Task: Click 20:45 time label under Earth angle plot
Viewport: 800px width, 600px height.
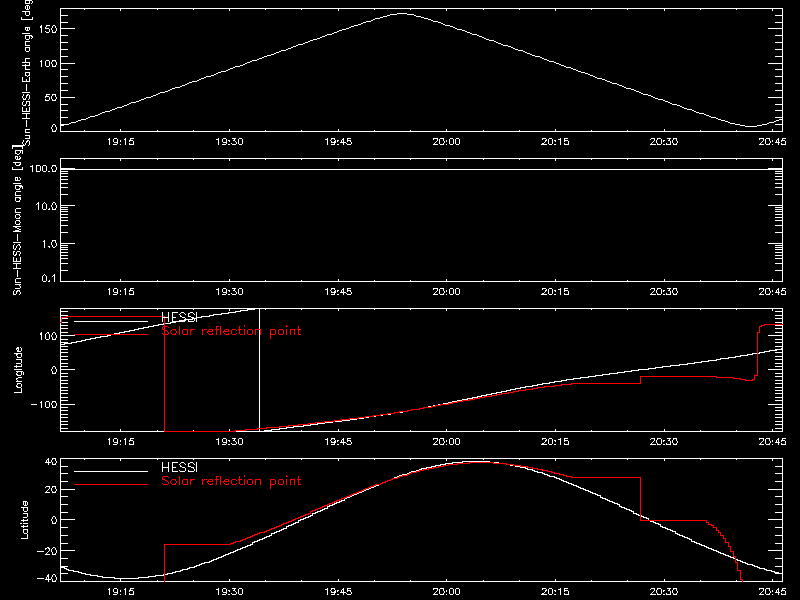Action: [x=772, y=142]
